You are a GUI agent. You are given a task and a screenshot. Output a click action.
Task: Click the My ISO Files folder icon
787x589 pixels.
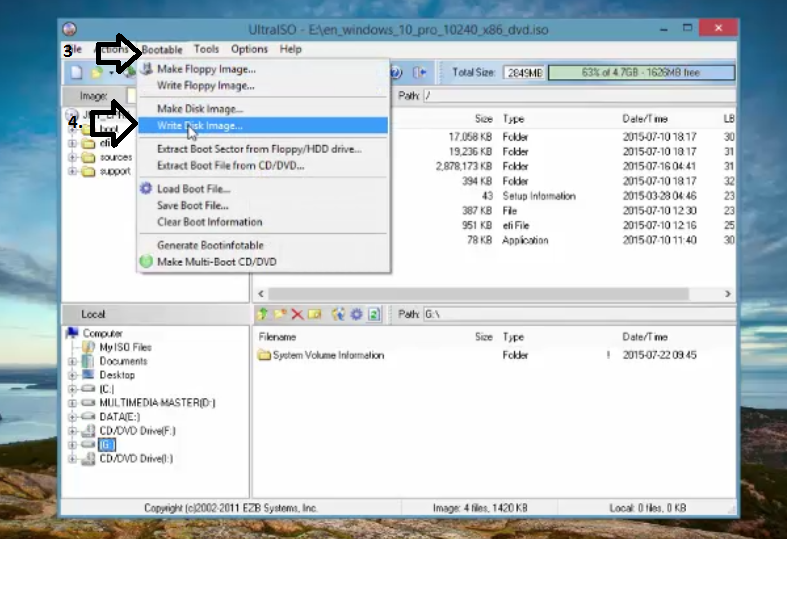pos(88,347)
